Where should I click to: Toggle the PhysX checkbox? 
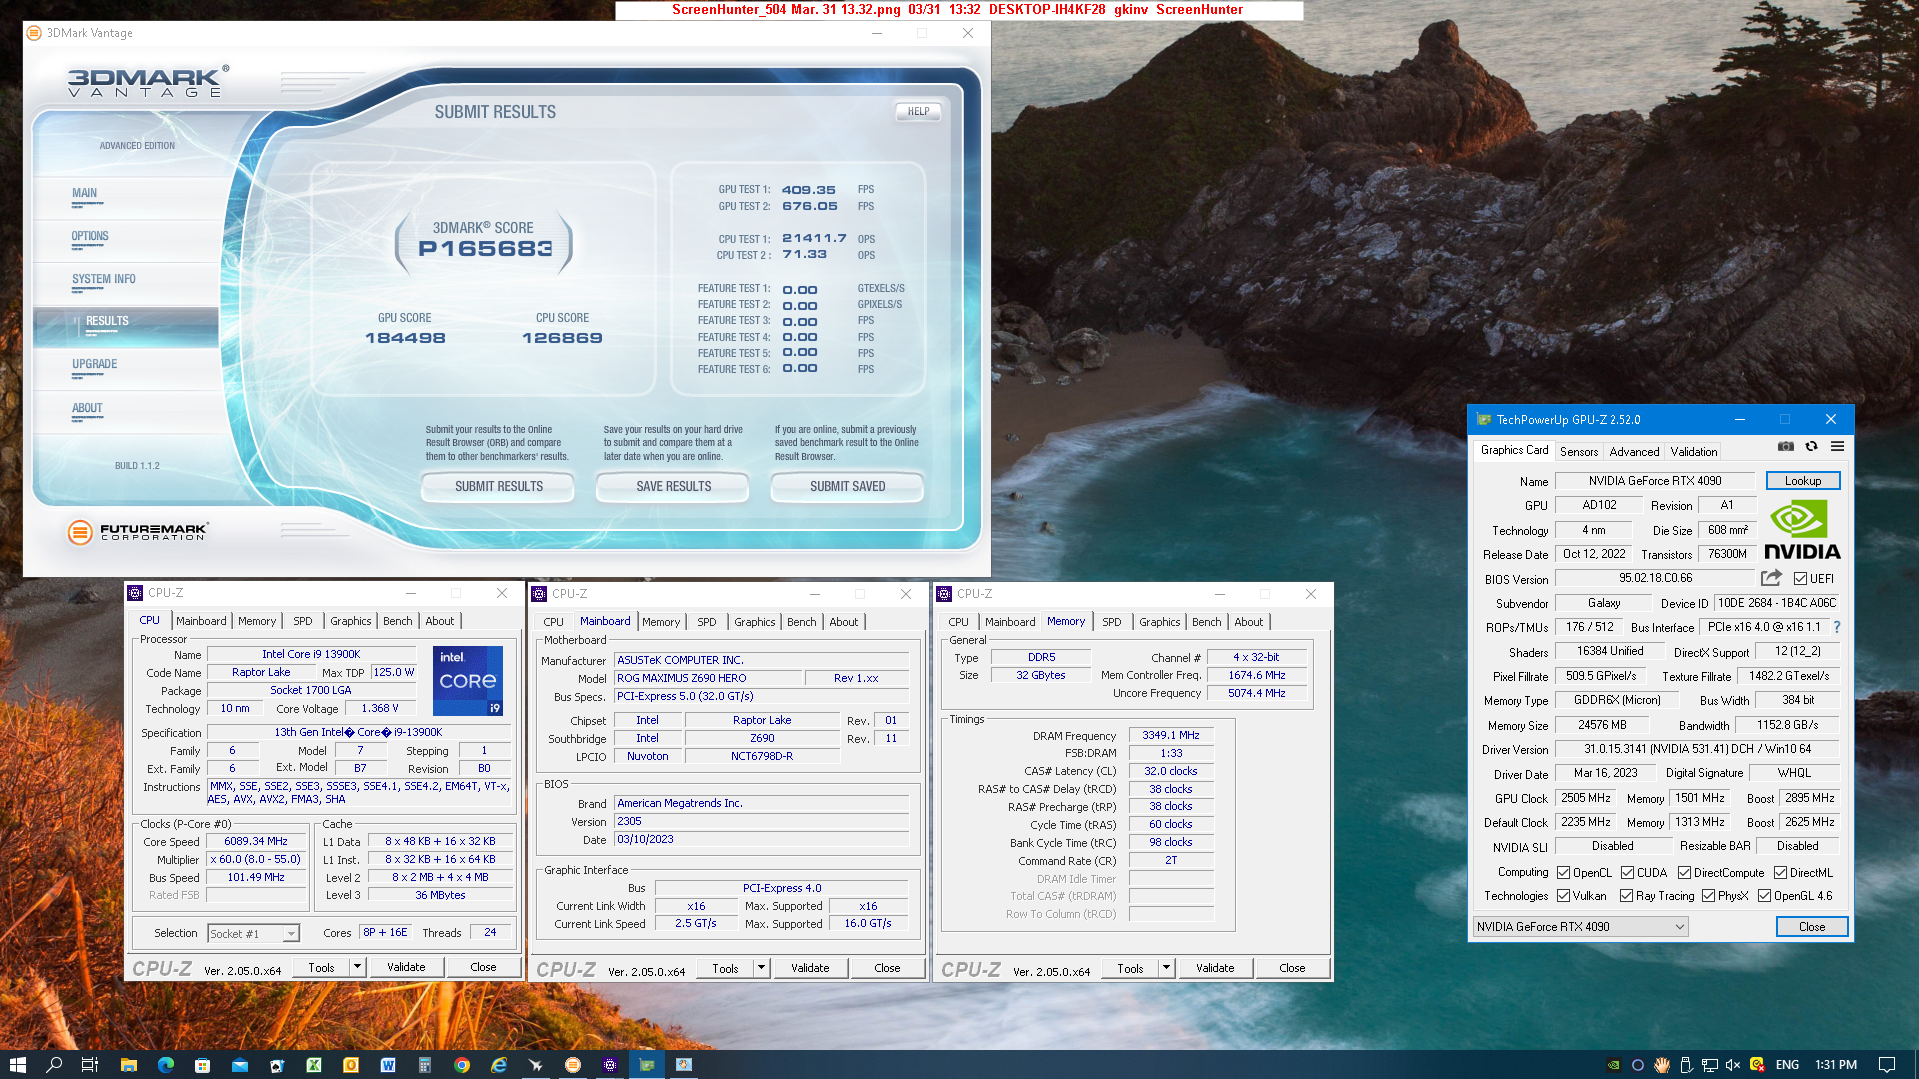[1708, 896]
